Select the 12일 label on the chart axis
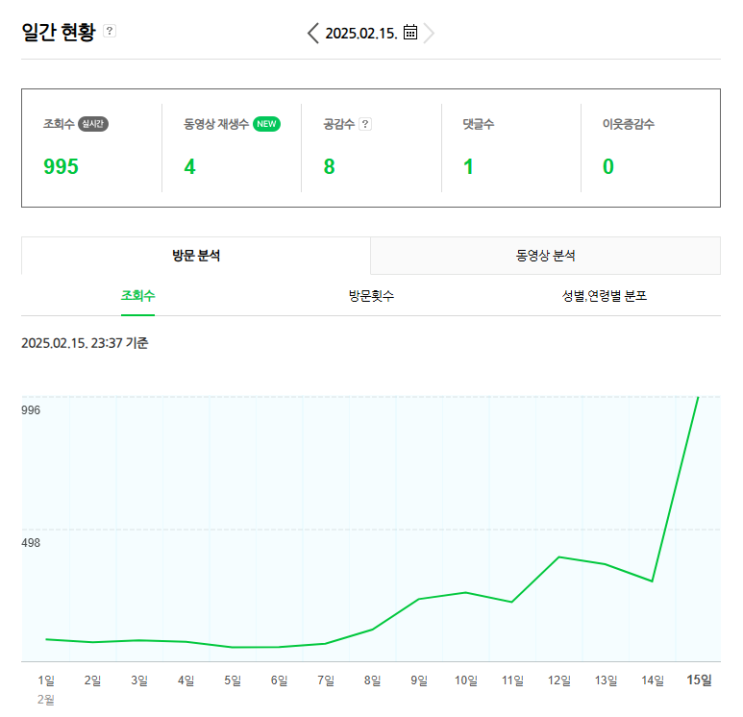743x717 pixels. pos(559,681)
